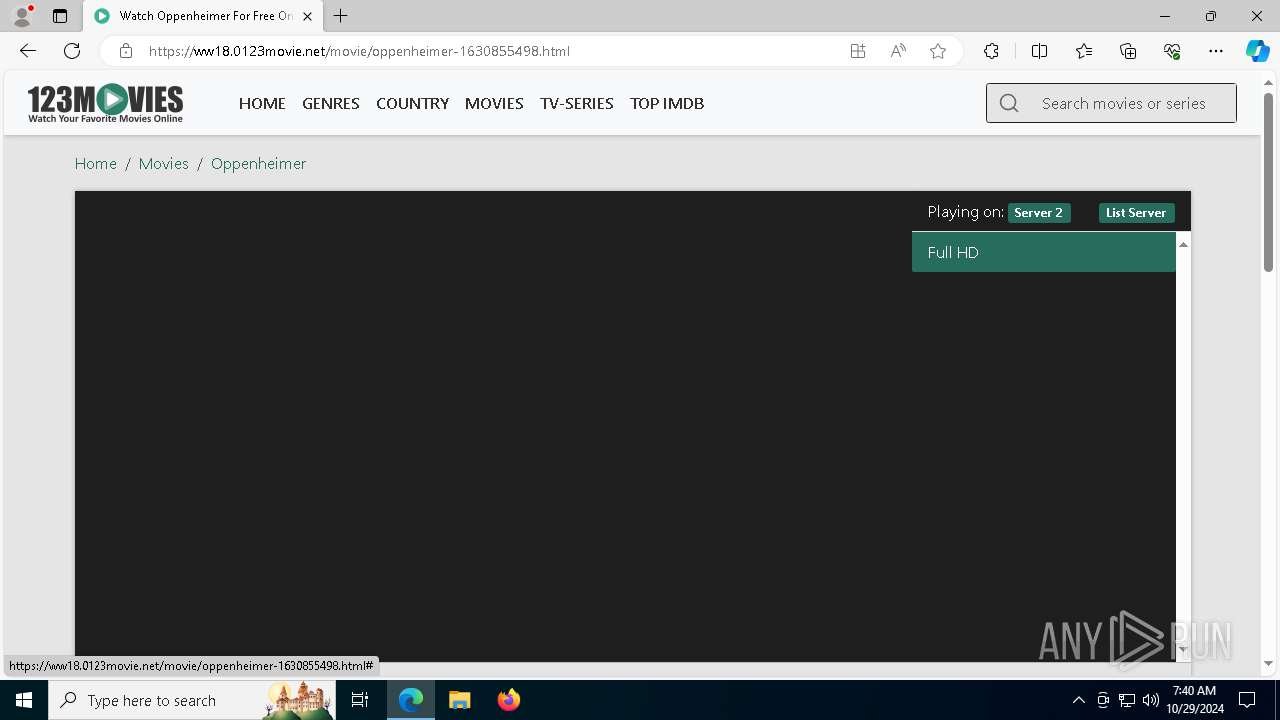Open the HOME menu item
Screen dimensions: 1280x720
point(262,103)
